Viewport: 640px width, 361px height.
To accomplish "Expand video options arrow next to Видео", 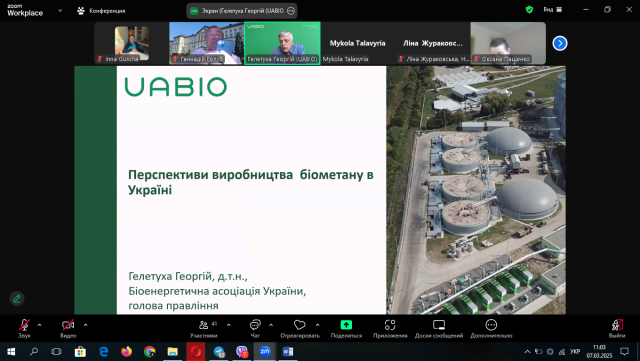I will click(x=86, y=325).
